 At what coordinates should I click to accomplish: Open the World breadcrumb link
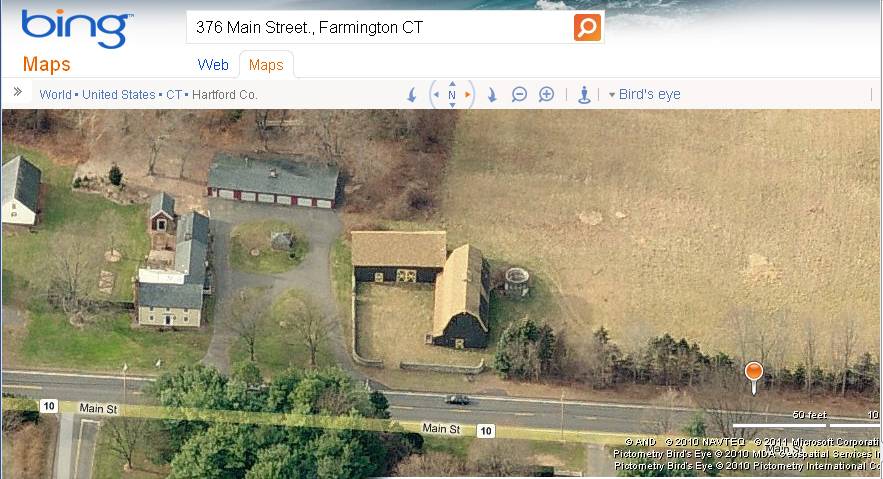tap(55, 95)
